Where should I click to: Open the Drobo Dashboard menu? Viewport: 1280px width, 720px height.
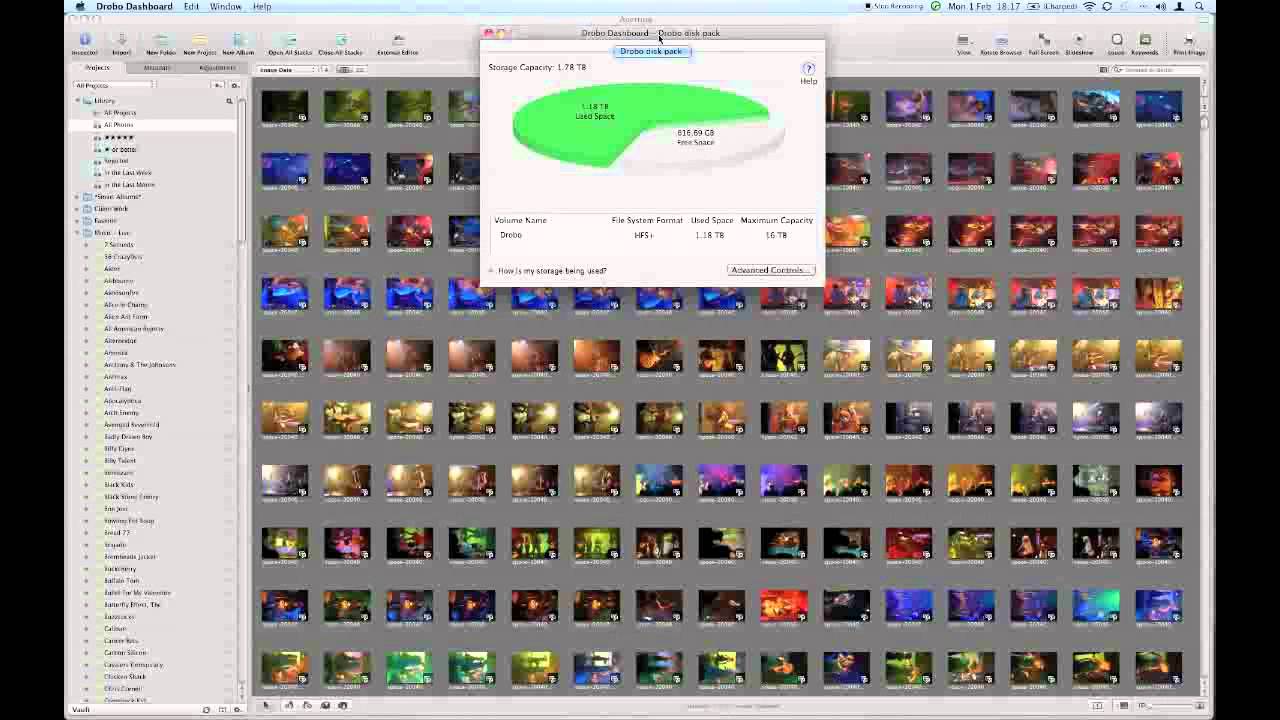coord(134,6)
